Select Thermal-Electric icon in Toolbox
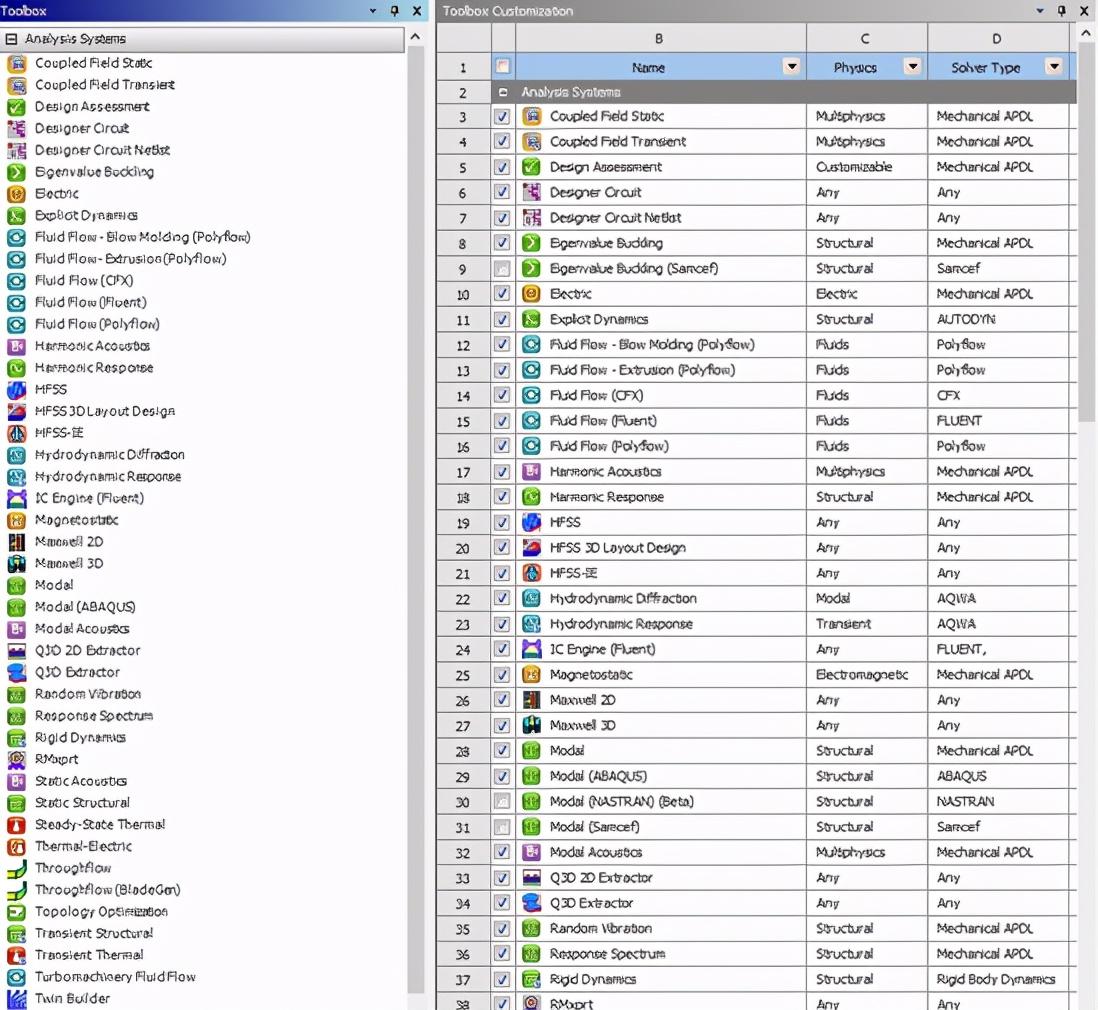The image size is (1098, 1010). [x=16, y=847]
